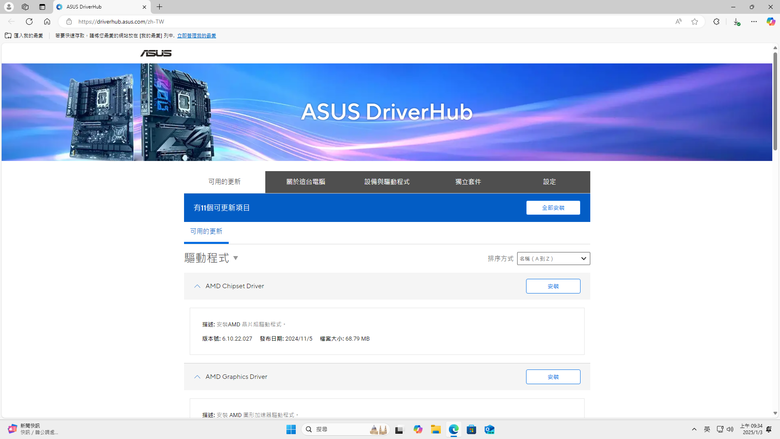The width and height of the screenshot is (780, 439).
Task: Open Microsoft Store from taskbar
Action: click(x=472, y=430)
